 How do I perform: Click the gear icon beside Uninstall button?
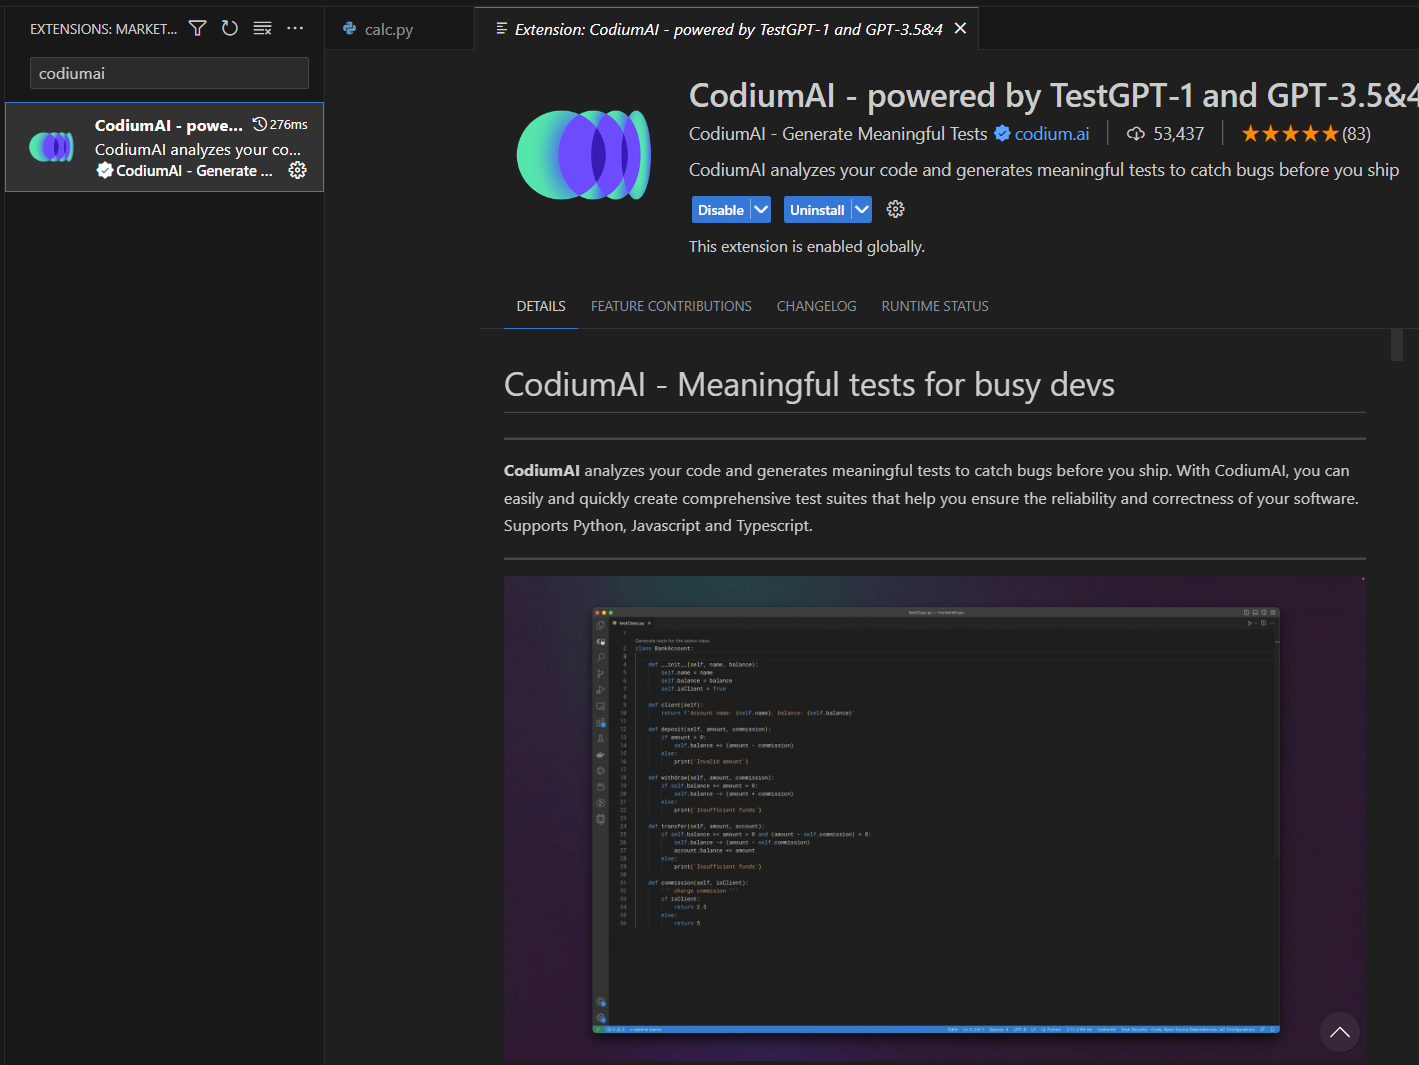[x=895, y=209]
